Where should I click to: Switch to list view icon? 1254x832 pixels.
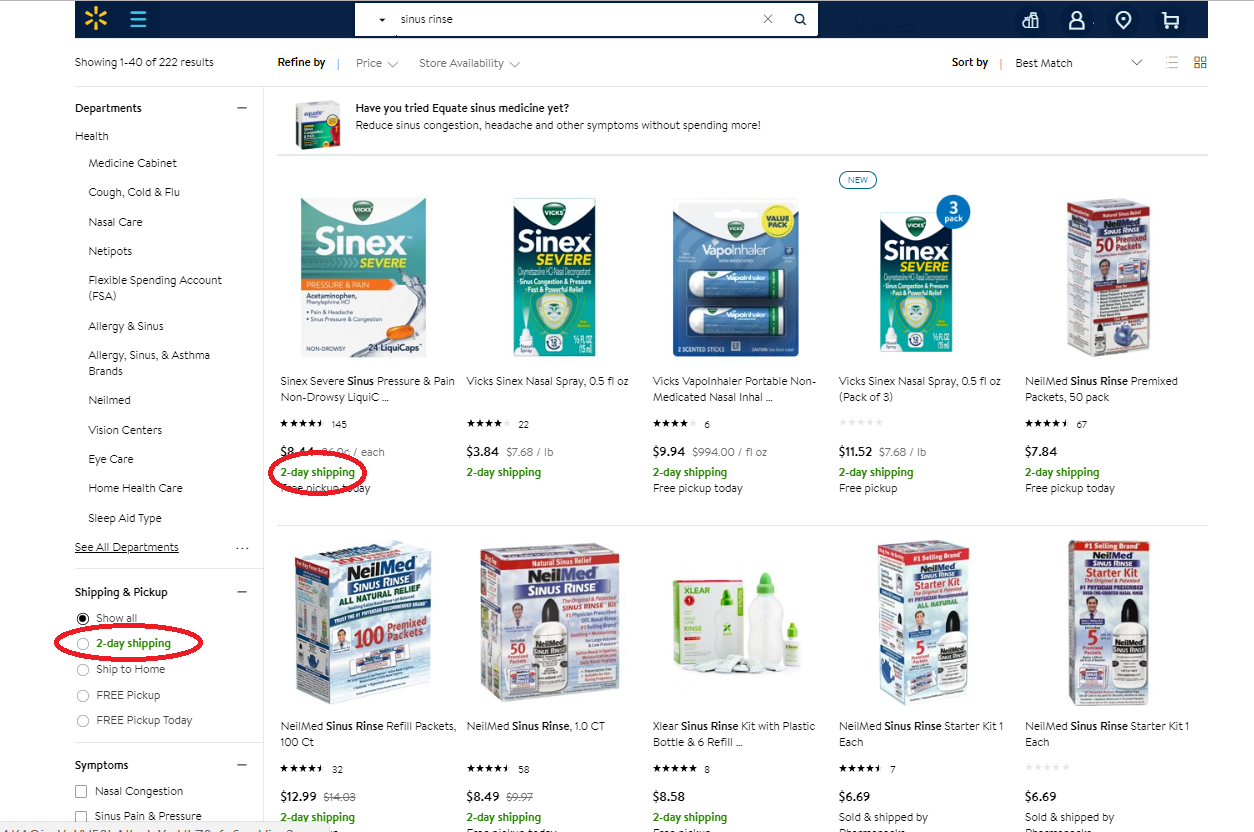(1172, 62)
